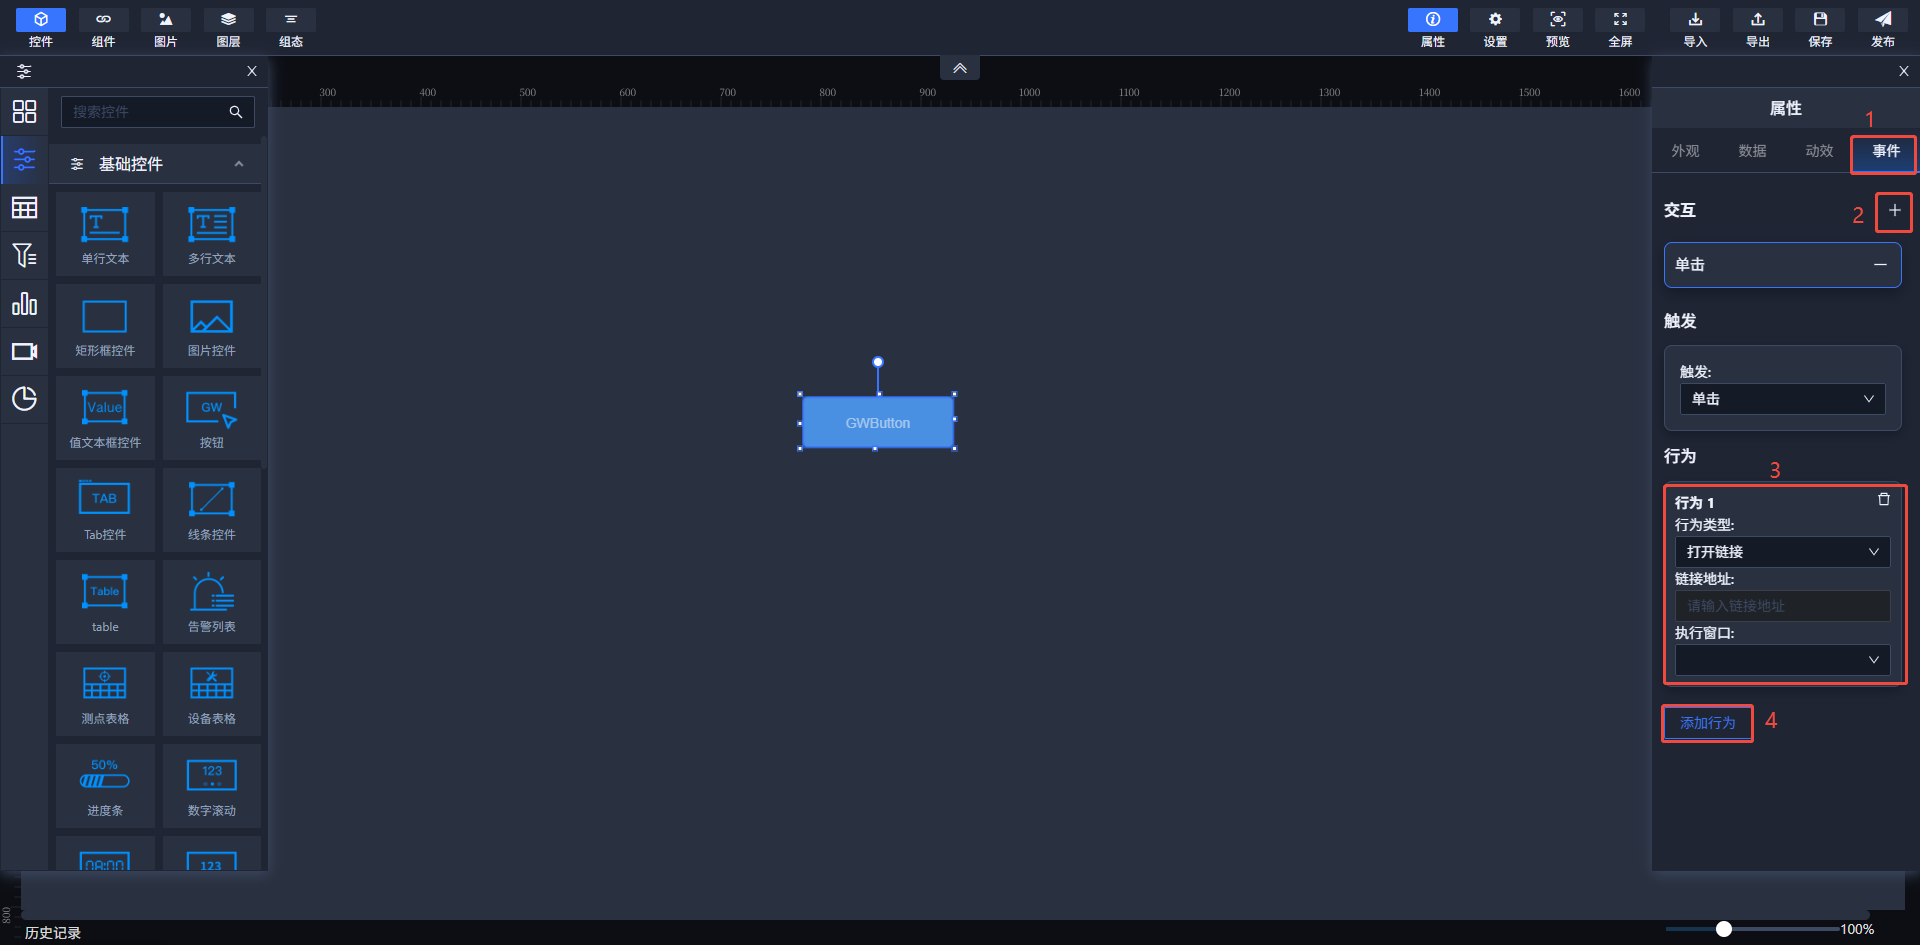Screen dimensions: 1920x945
Task: Click the 搜索控件 search field
Action: (158, 112)
